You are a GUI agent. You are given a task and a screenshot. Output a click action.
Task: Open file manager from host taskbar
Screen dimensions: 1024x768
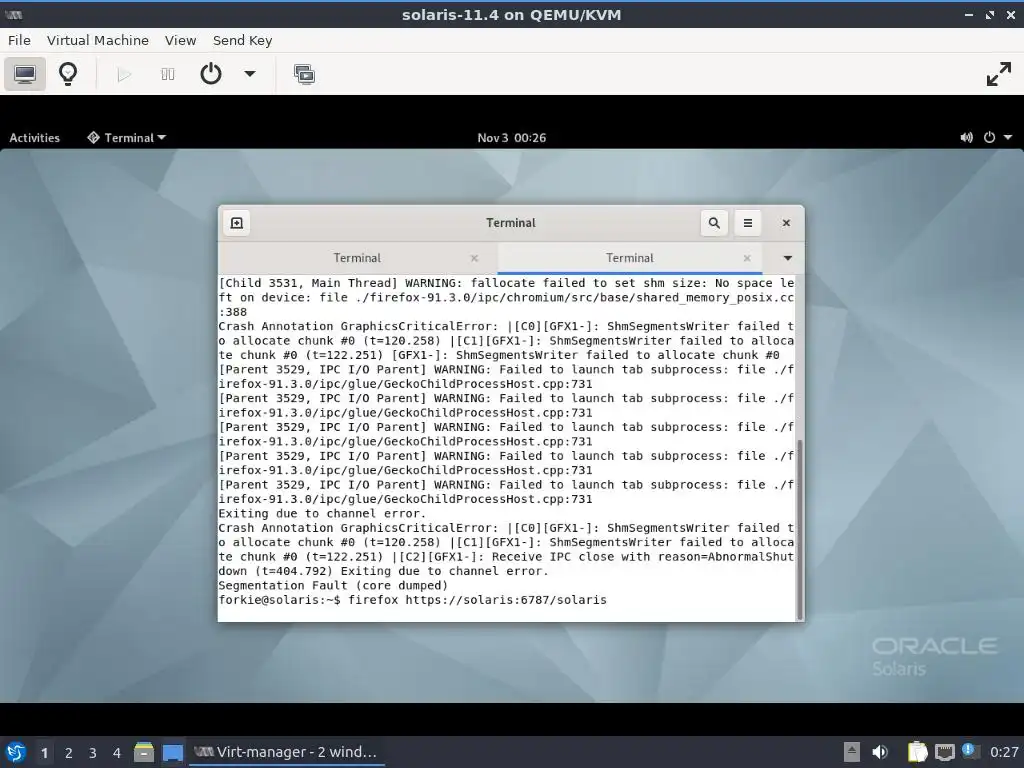(144, 752)
